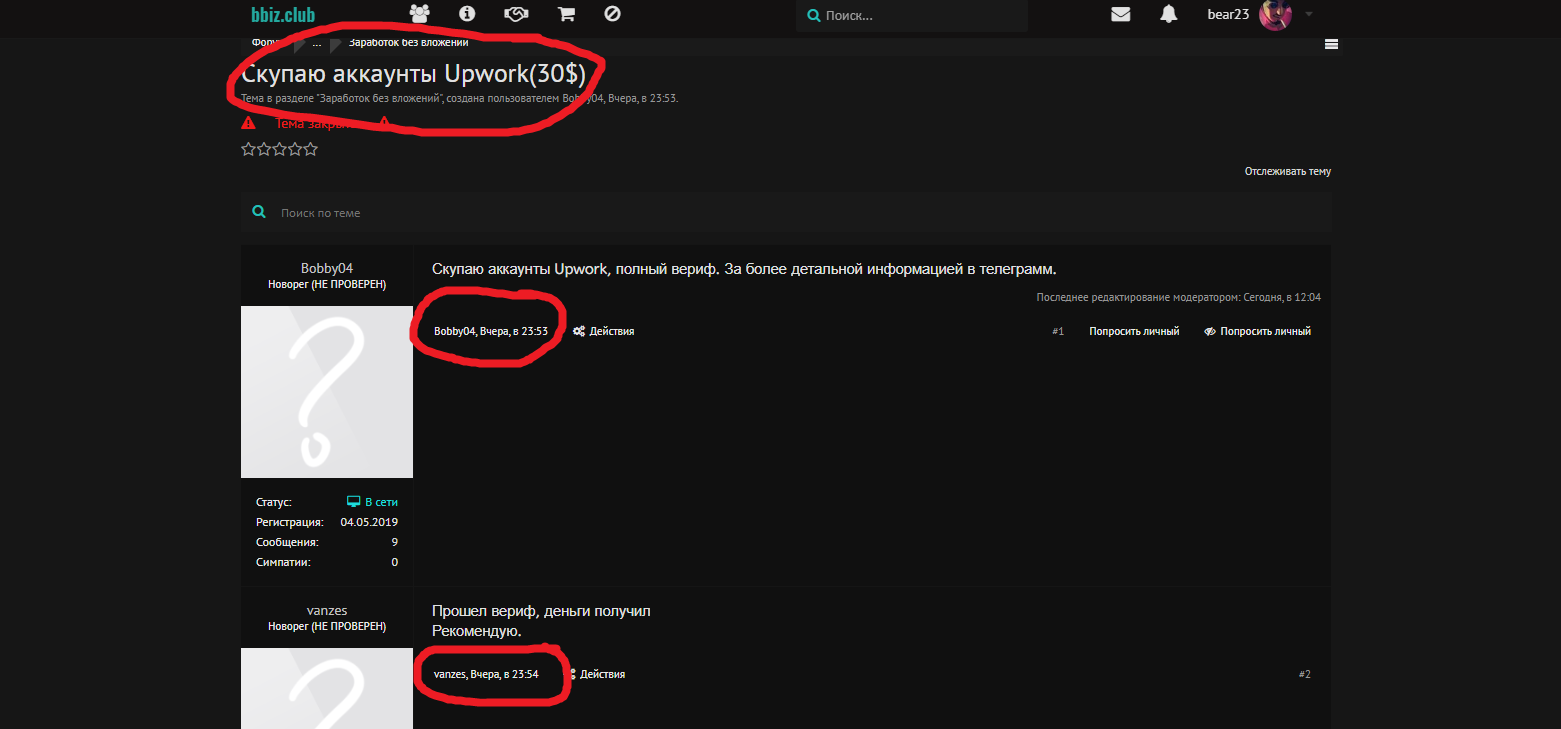The image size is (1561, 729).
Task: Open the Bobby04 username above avatar
Action: (x=327, y=268)
